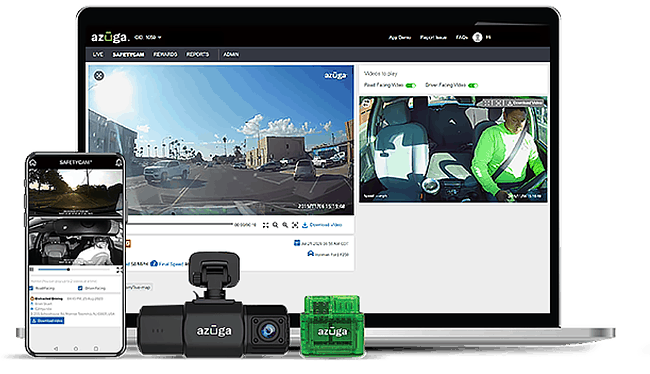Open the user profile avatar icon
The image size is (650, 374).
pyautogui.click(x=478, y=37)
